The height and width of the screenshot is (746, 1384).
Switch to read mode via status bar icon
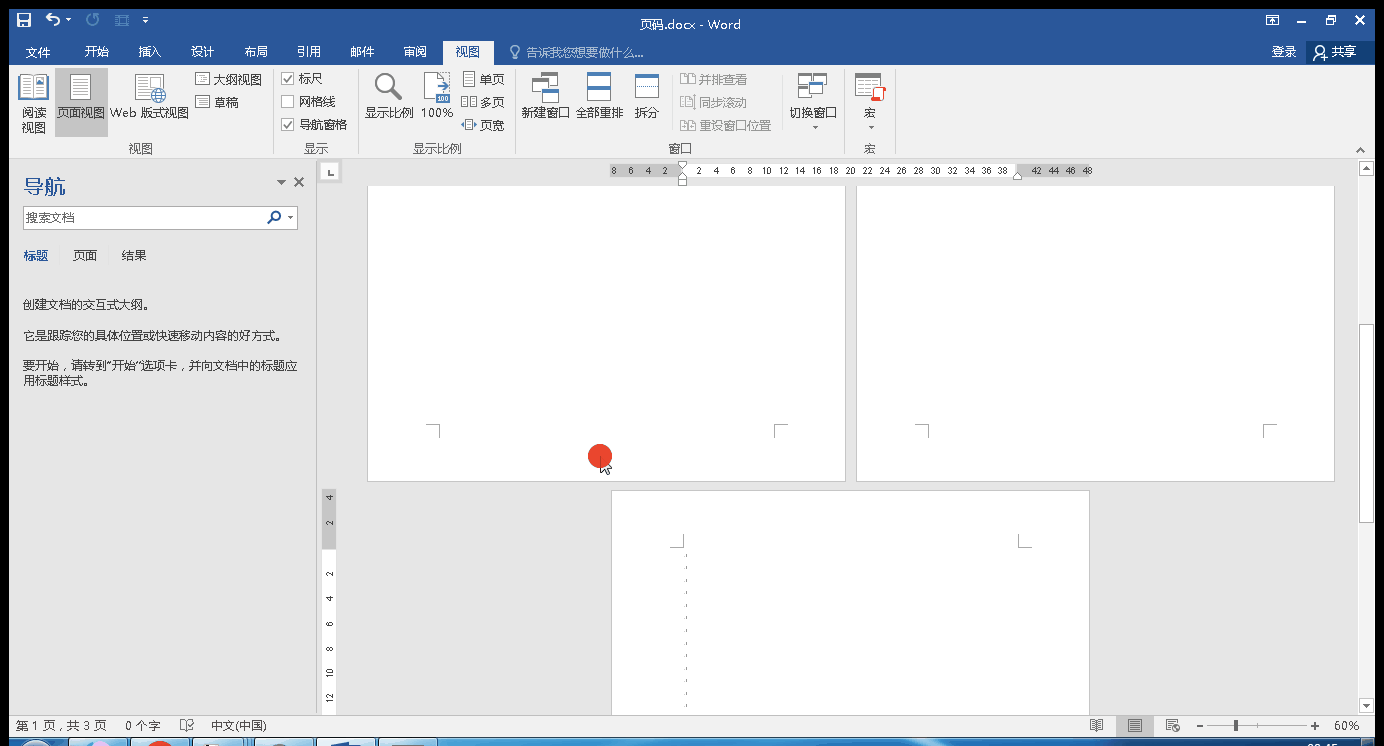point(1097,726)
